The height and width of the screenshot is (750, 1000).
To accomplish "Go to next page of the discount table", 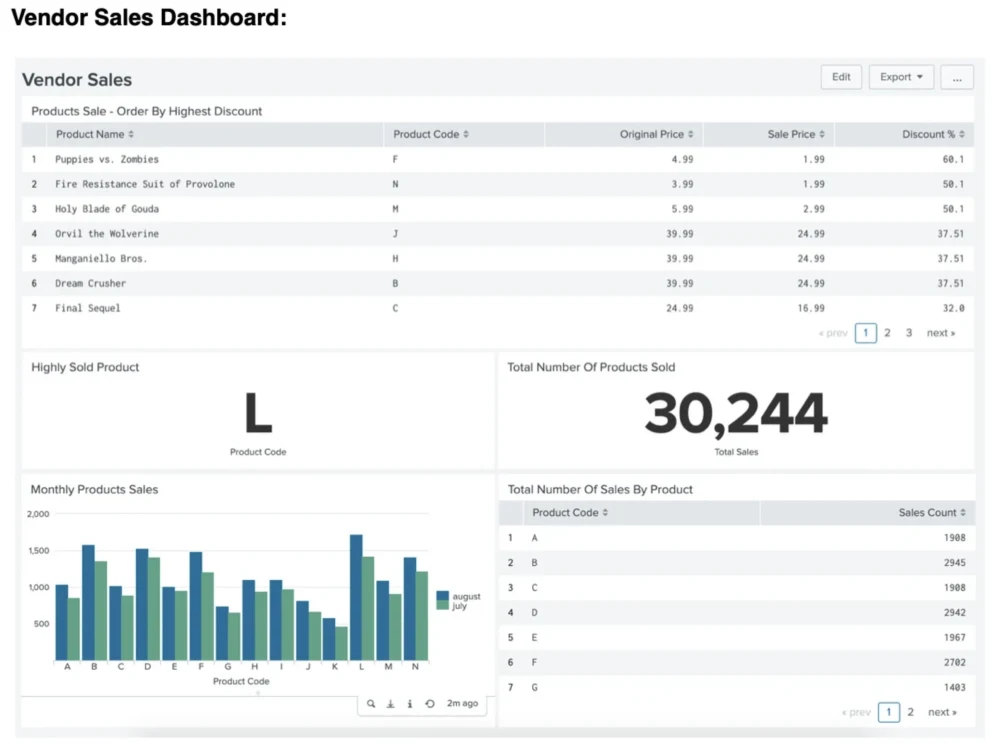I will point(938,332).
